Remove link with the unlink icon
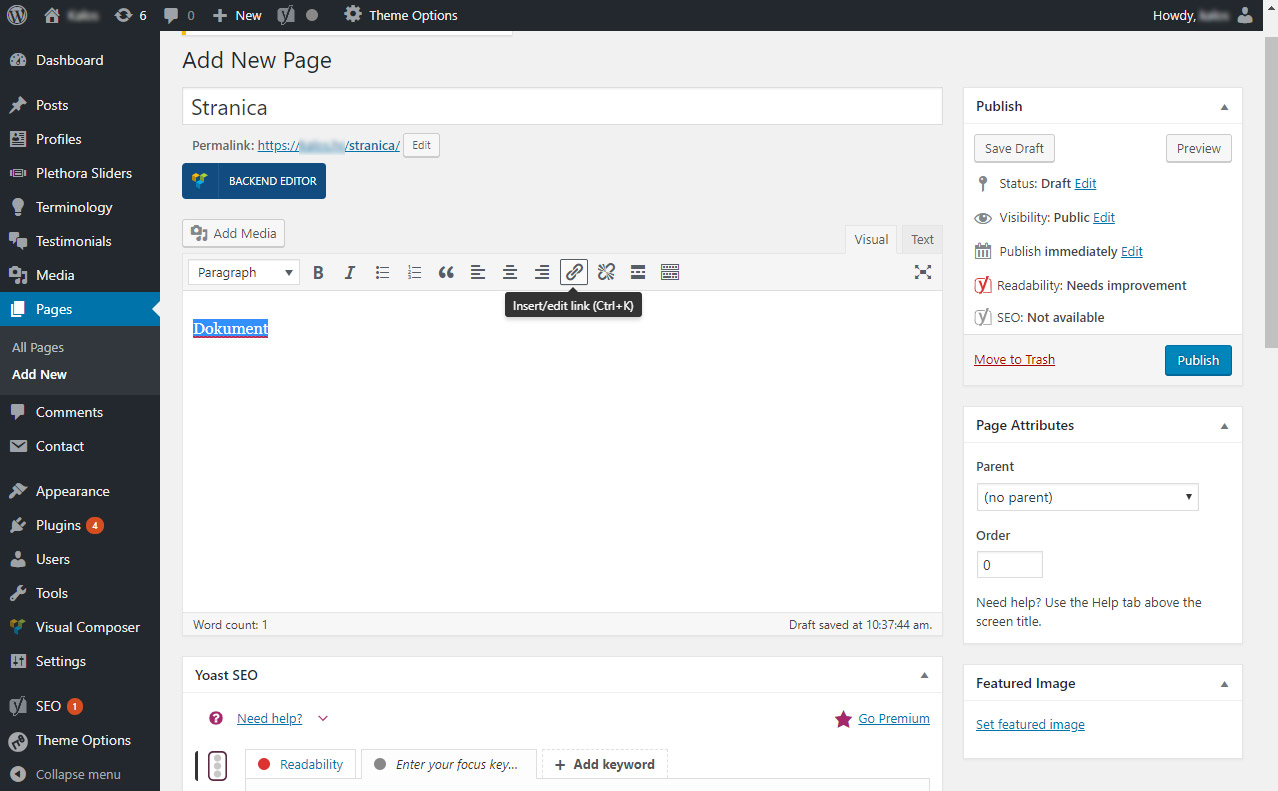Viewport: 1278px width, 791px height. coord(606,272)
